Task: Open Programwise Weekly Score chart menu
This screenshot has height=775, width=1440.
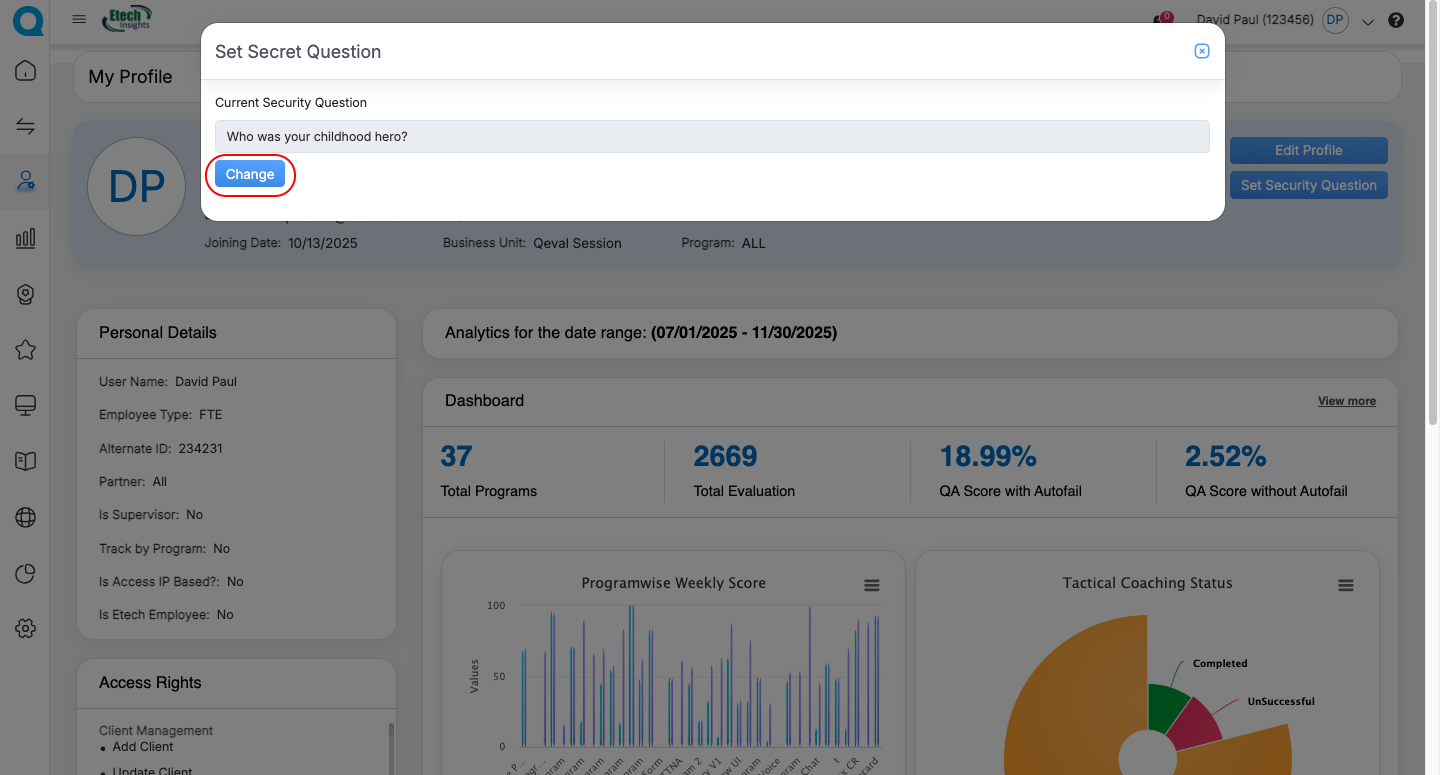Action: tap(871, 585)
